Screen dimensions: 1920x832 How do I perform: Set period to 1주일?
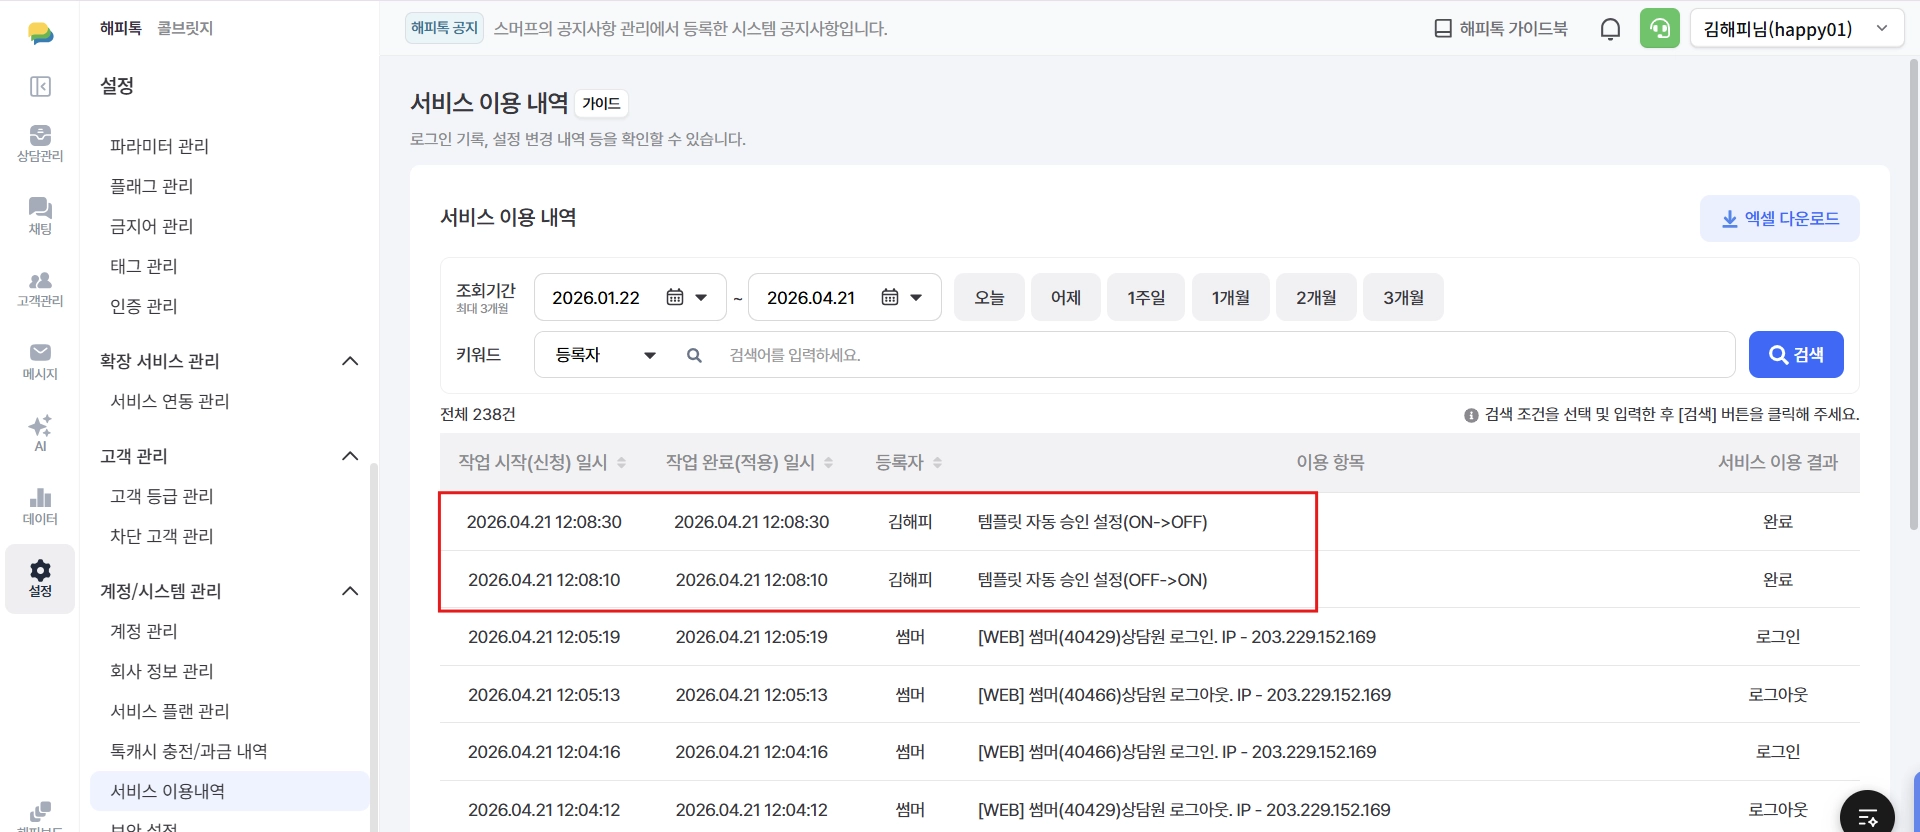coord(1146,297)
